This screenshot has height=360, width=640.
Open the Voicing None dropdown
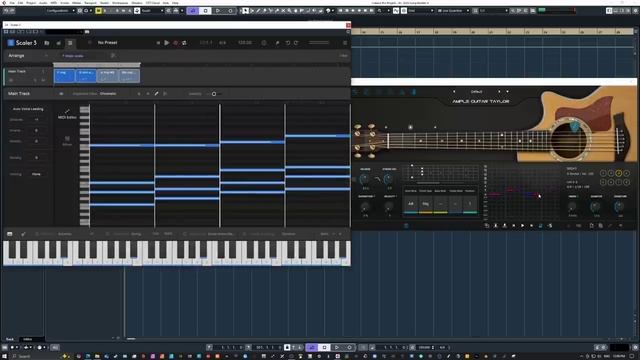(36, 174)
